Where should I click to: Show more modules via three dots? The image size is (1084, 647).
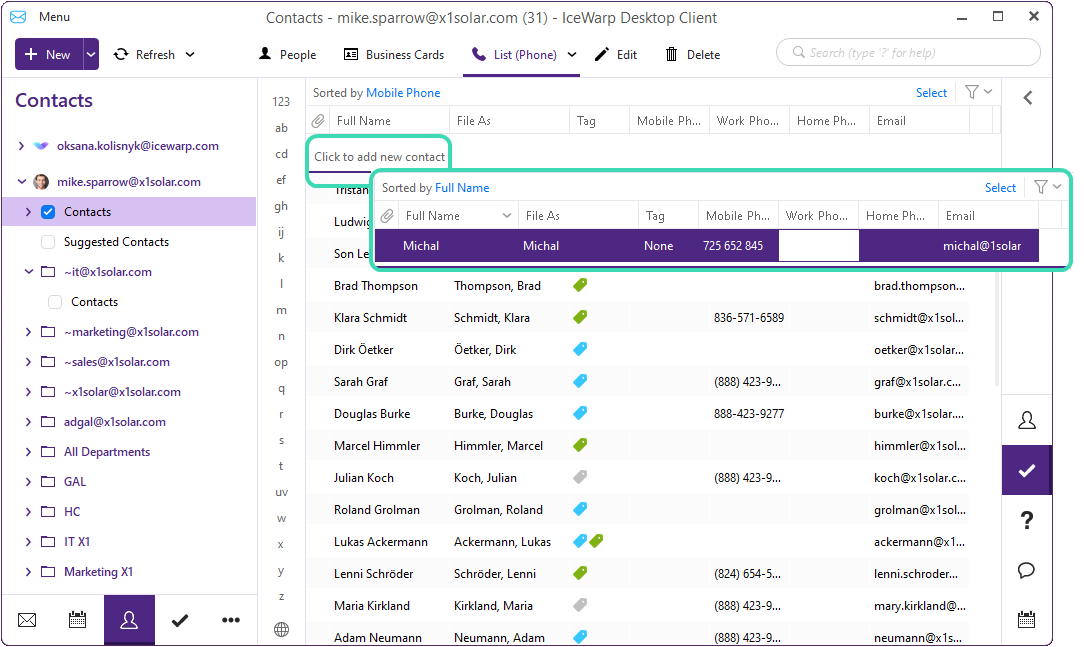click(x=231, y=620)
